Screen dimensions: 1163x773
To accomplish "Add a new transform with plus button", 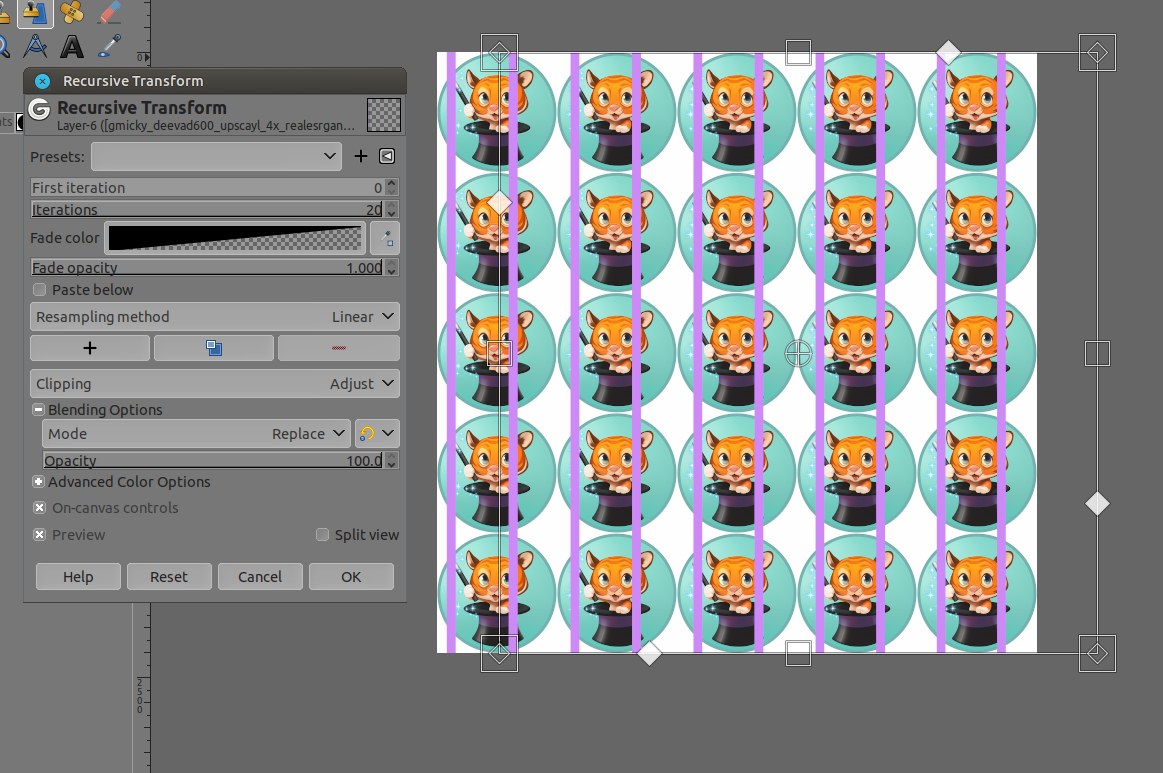I will 90,348.
